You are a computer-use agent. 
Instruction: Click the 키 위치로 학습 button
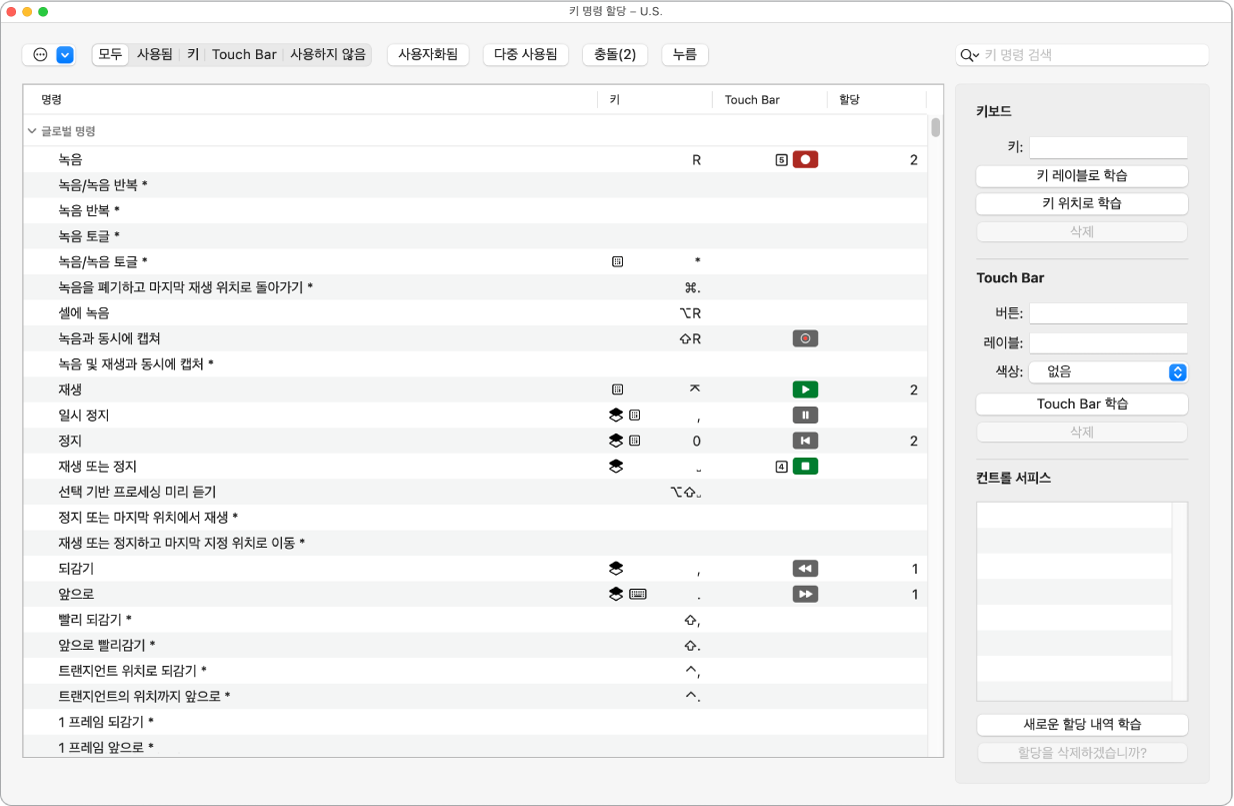pos(1082,203)
